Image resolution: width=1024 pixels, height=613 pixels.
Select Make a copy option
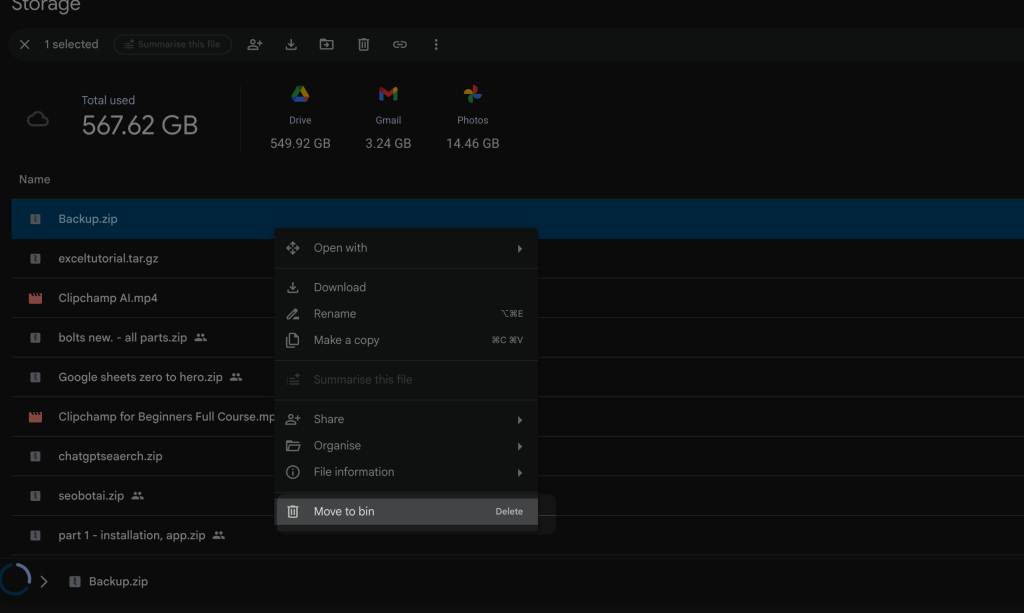400,340
